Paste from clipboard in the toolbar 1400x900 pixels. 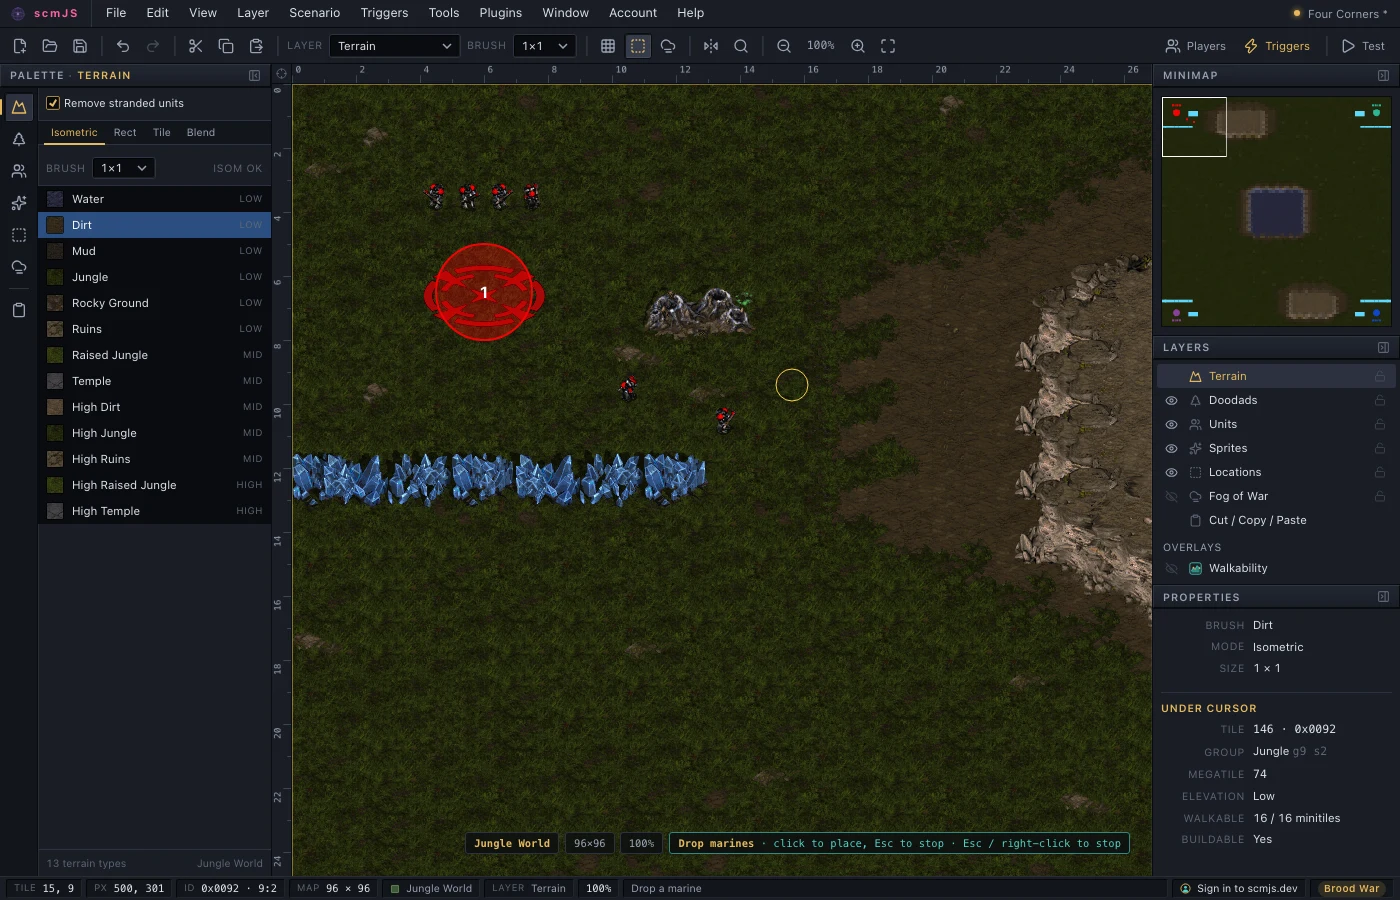coord(256,46)
